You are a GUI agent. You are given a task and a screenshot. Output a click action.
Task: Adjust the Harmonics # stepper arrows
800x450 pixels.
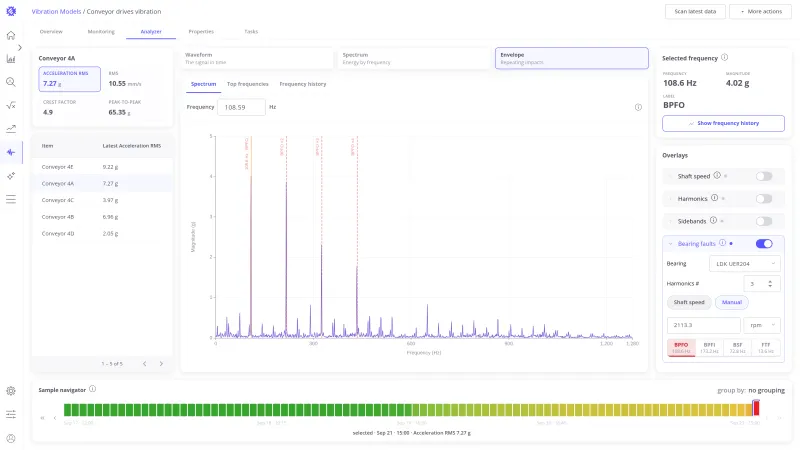pyautogui.click(x=770, y=284)
